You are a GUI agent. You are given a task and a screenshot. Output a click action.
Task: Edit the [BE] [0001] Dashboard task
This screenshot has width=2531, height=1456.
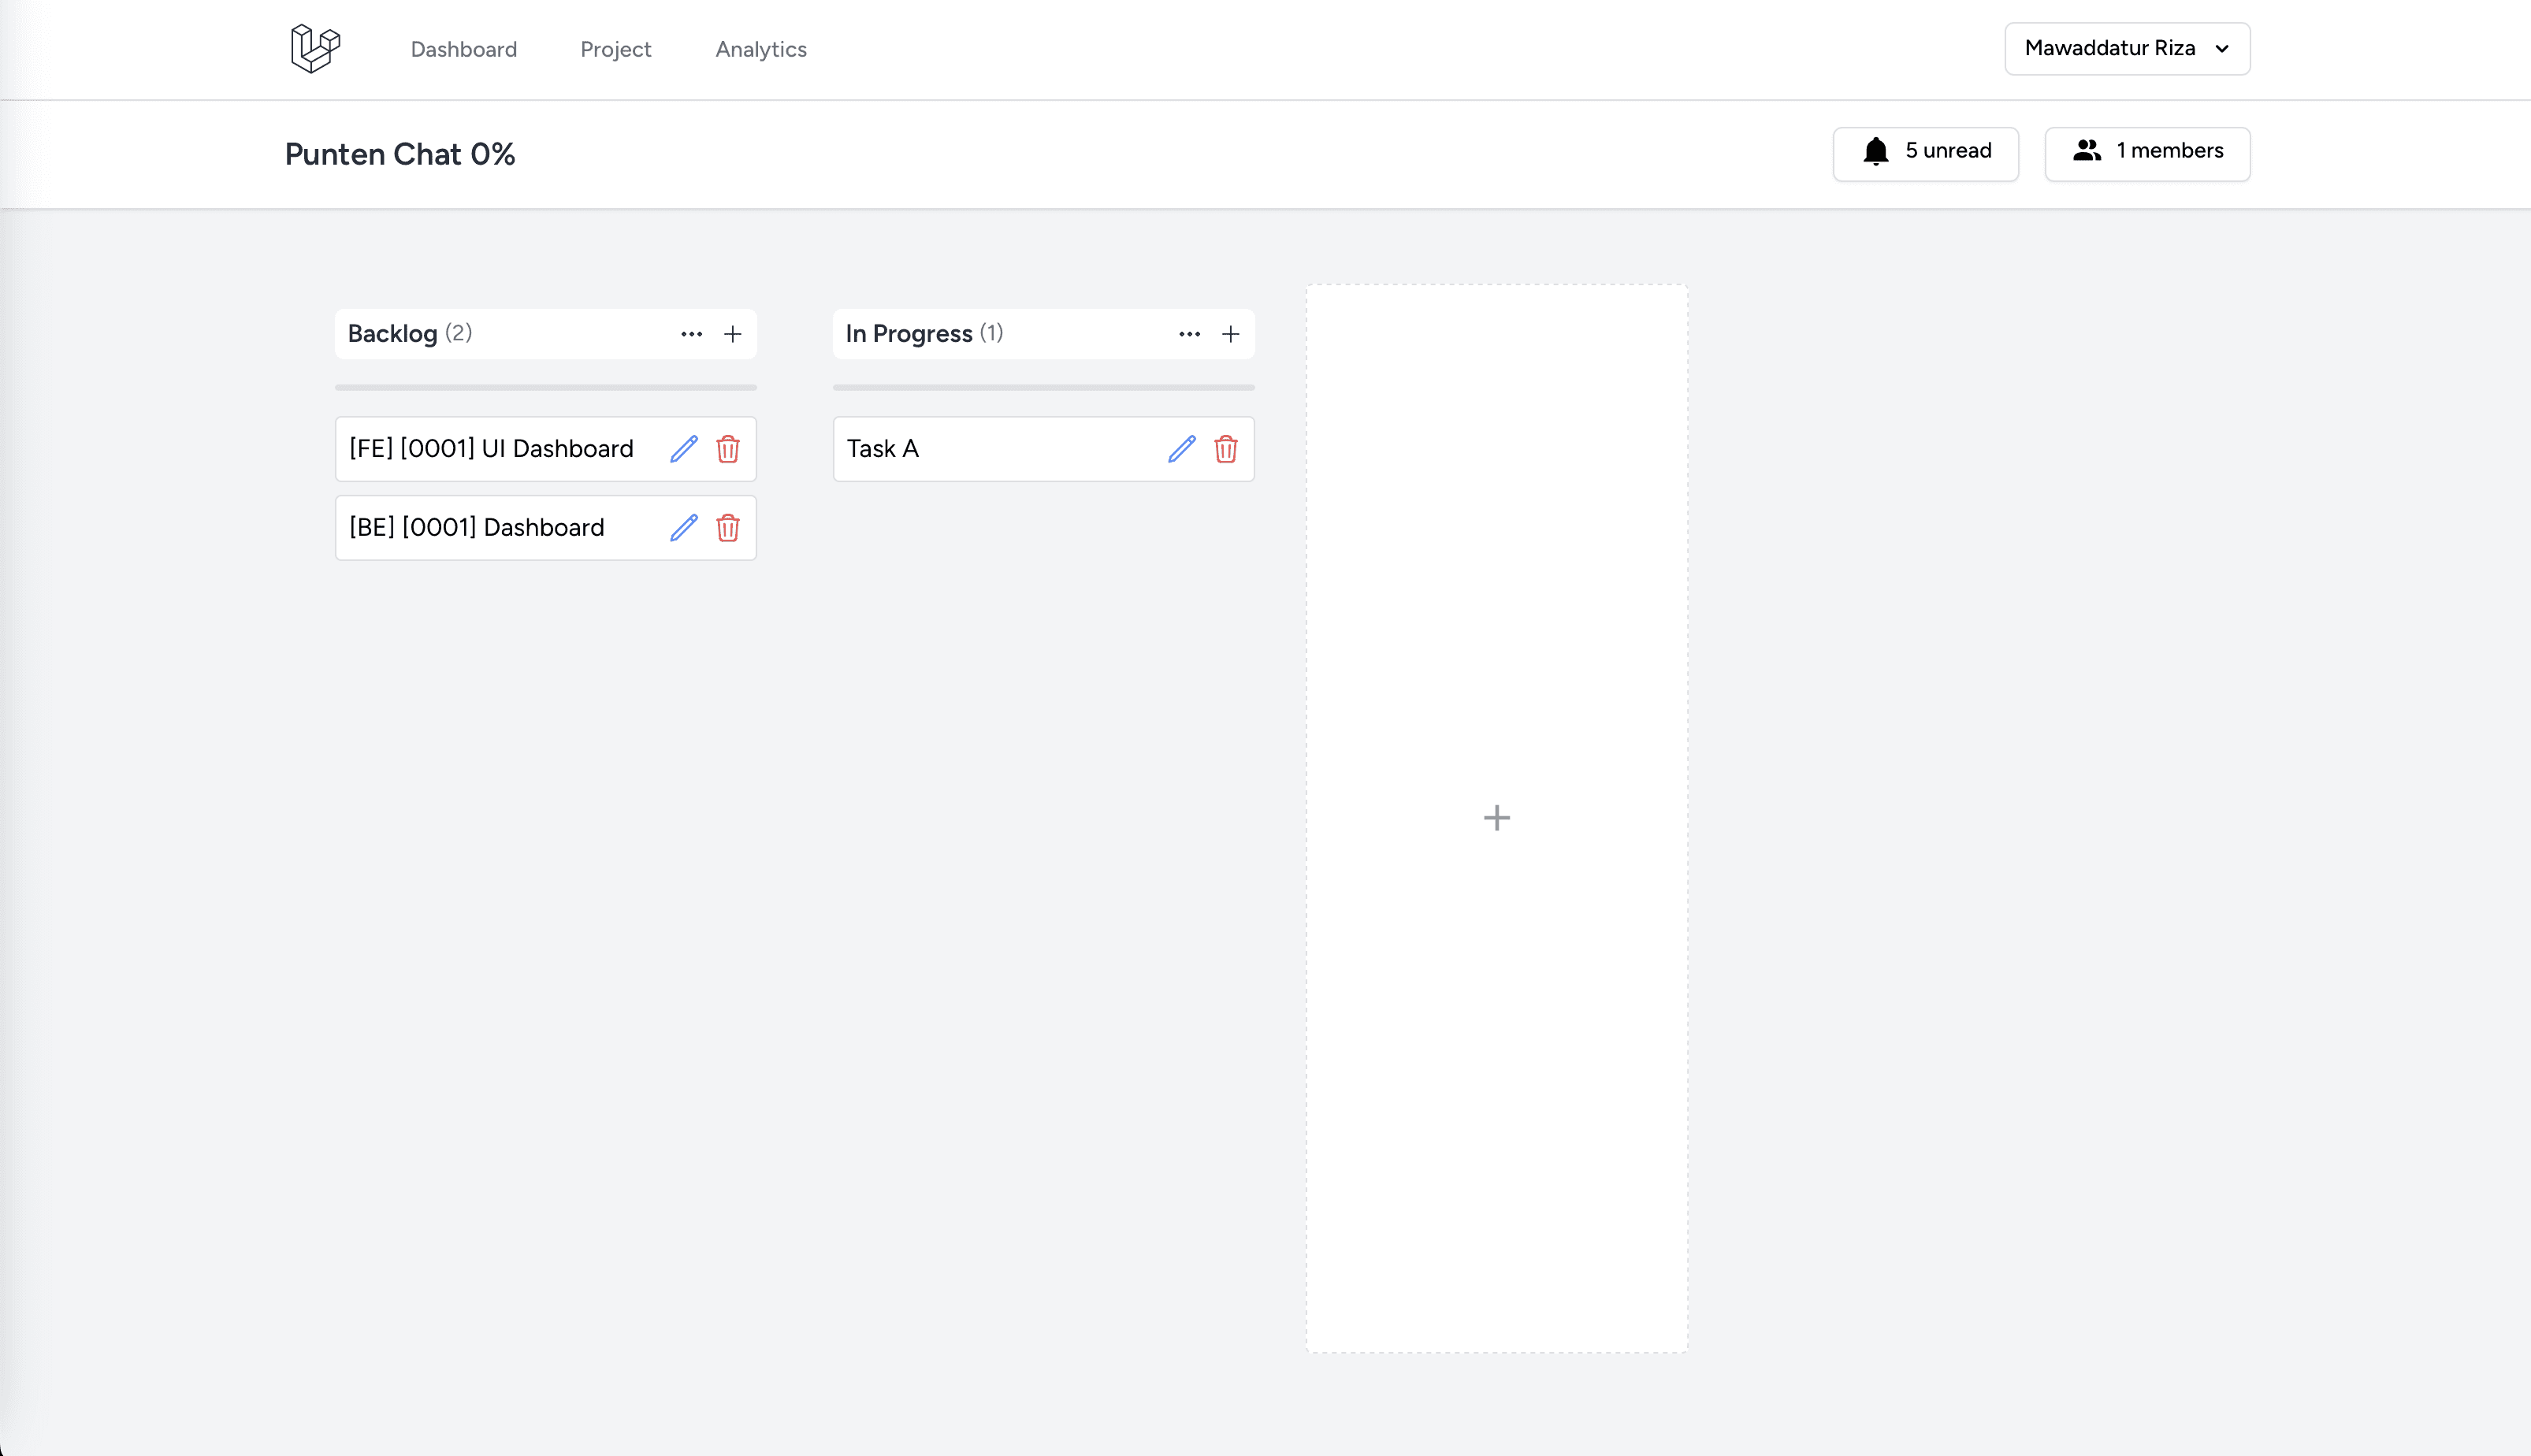[x=684, y=528]
